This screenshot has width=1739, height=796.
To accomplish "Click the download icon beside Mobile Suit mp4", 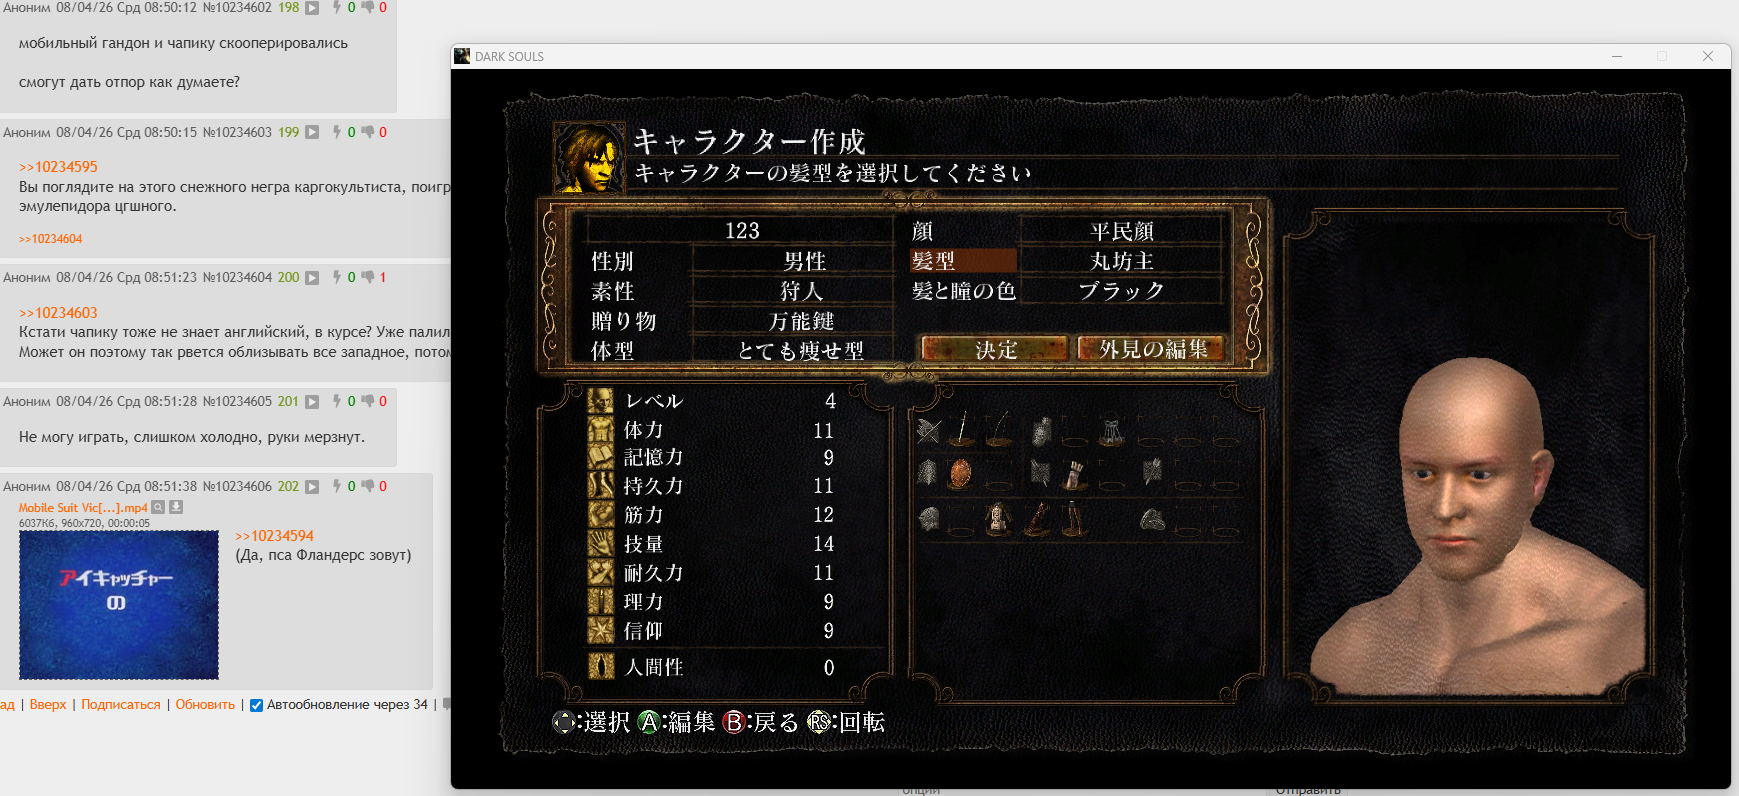I will [176, 507].
